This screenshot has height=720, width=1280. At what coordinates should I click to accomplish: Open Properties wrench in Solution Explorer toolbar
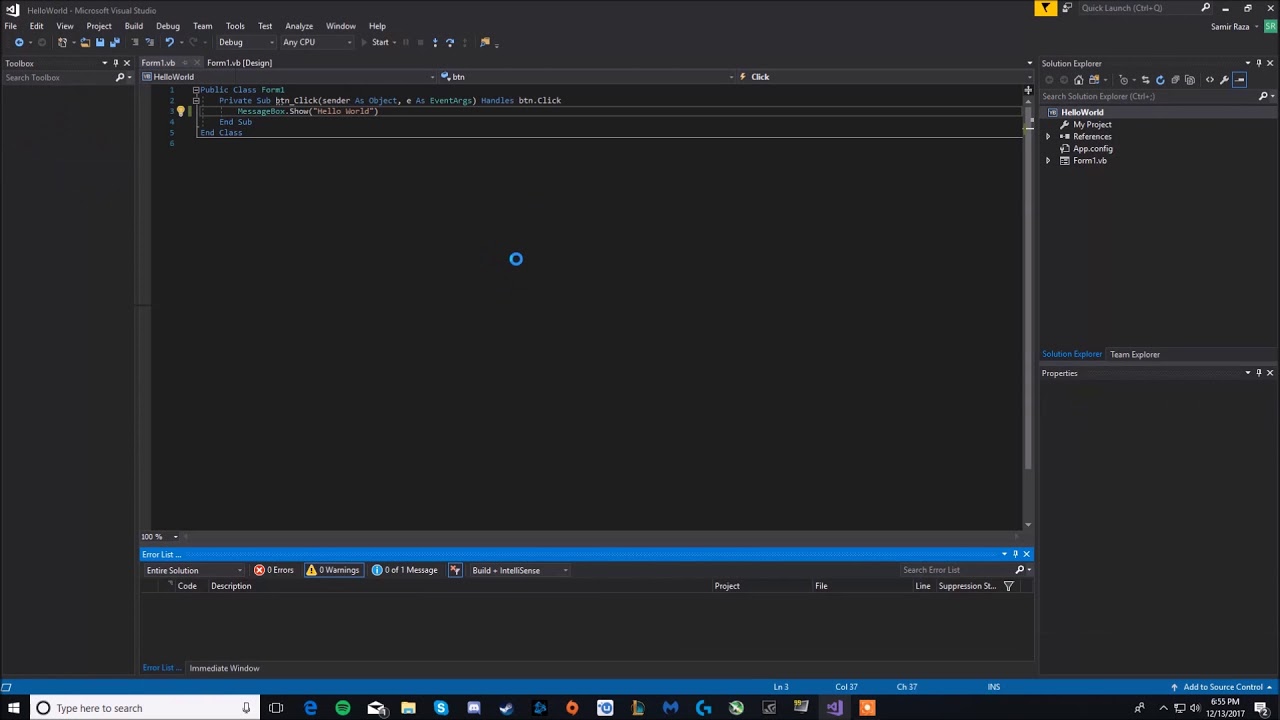click(1224, 80)
